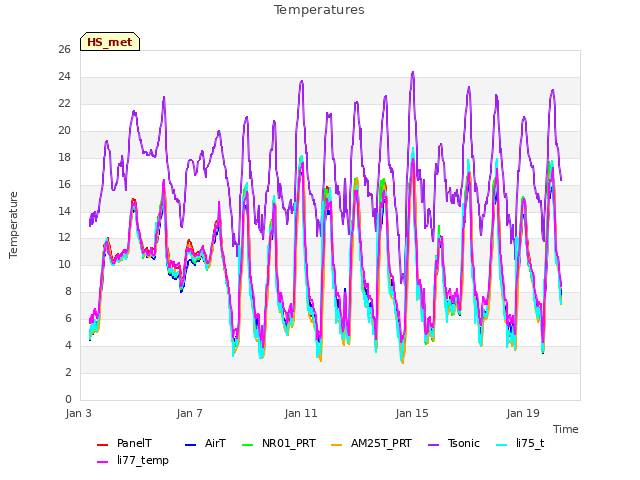Click the Temperatures chart title
The height and width of the screenshot is (480, 640).
319,10
